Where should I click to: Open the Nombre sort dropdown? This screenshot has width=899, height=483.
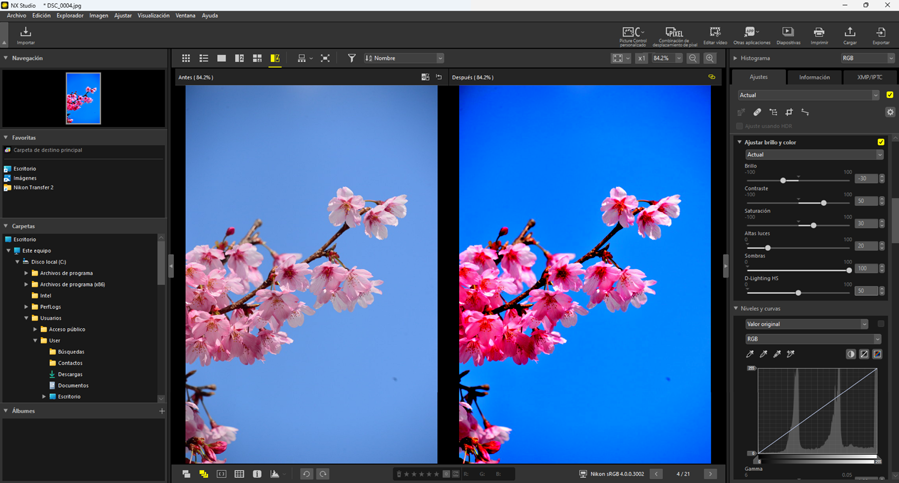pyautogui.click(x=404, y=59)
